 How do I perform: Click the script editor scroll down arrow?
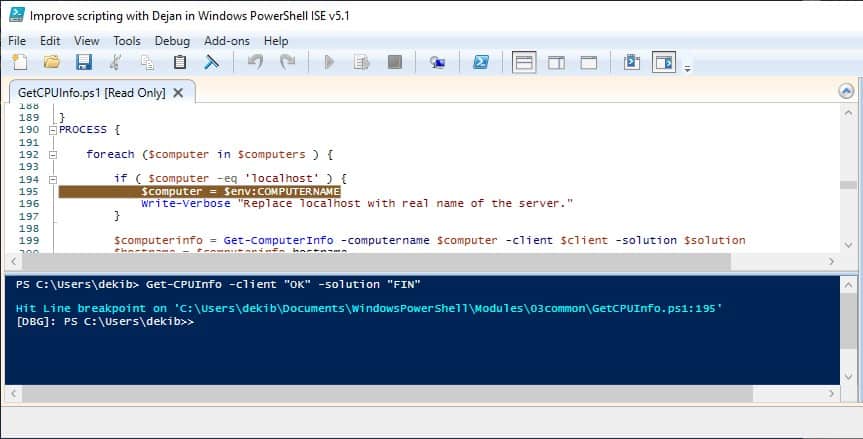click(848, 245)
